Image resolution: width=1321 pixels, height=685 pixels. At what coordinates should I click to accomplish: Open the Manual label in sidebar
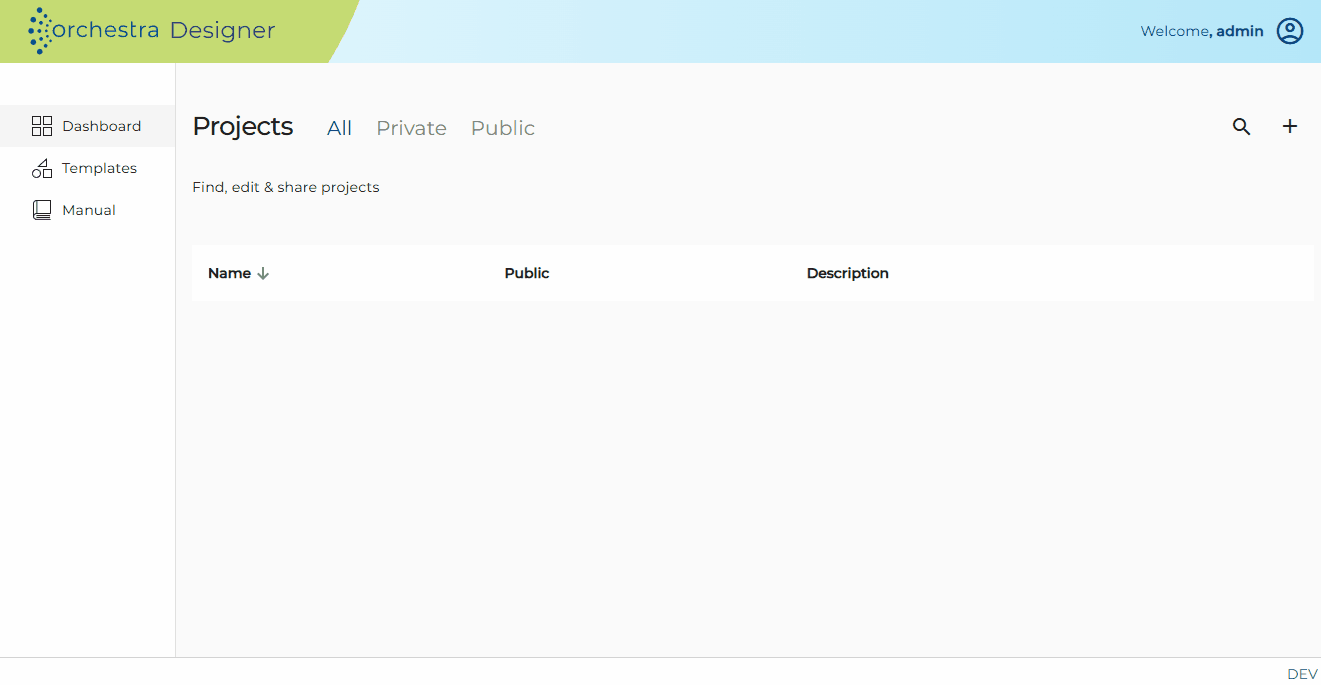point(89,210)
